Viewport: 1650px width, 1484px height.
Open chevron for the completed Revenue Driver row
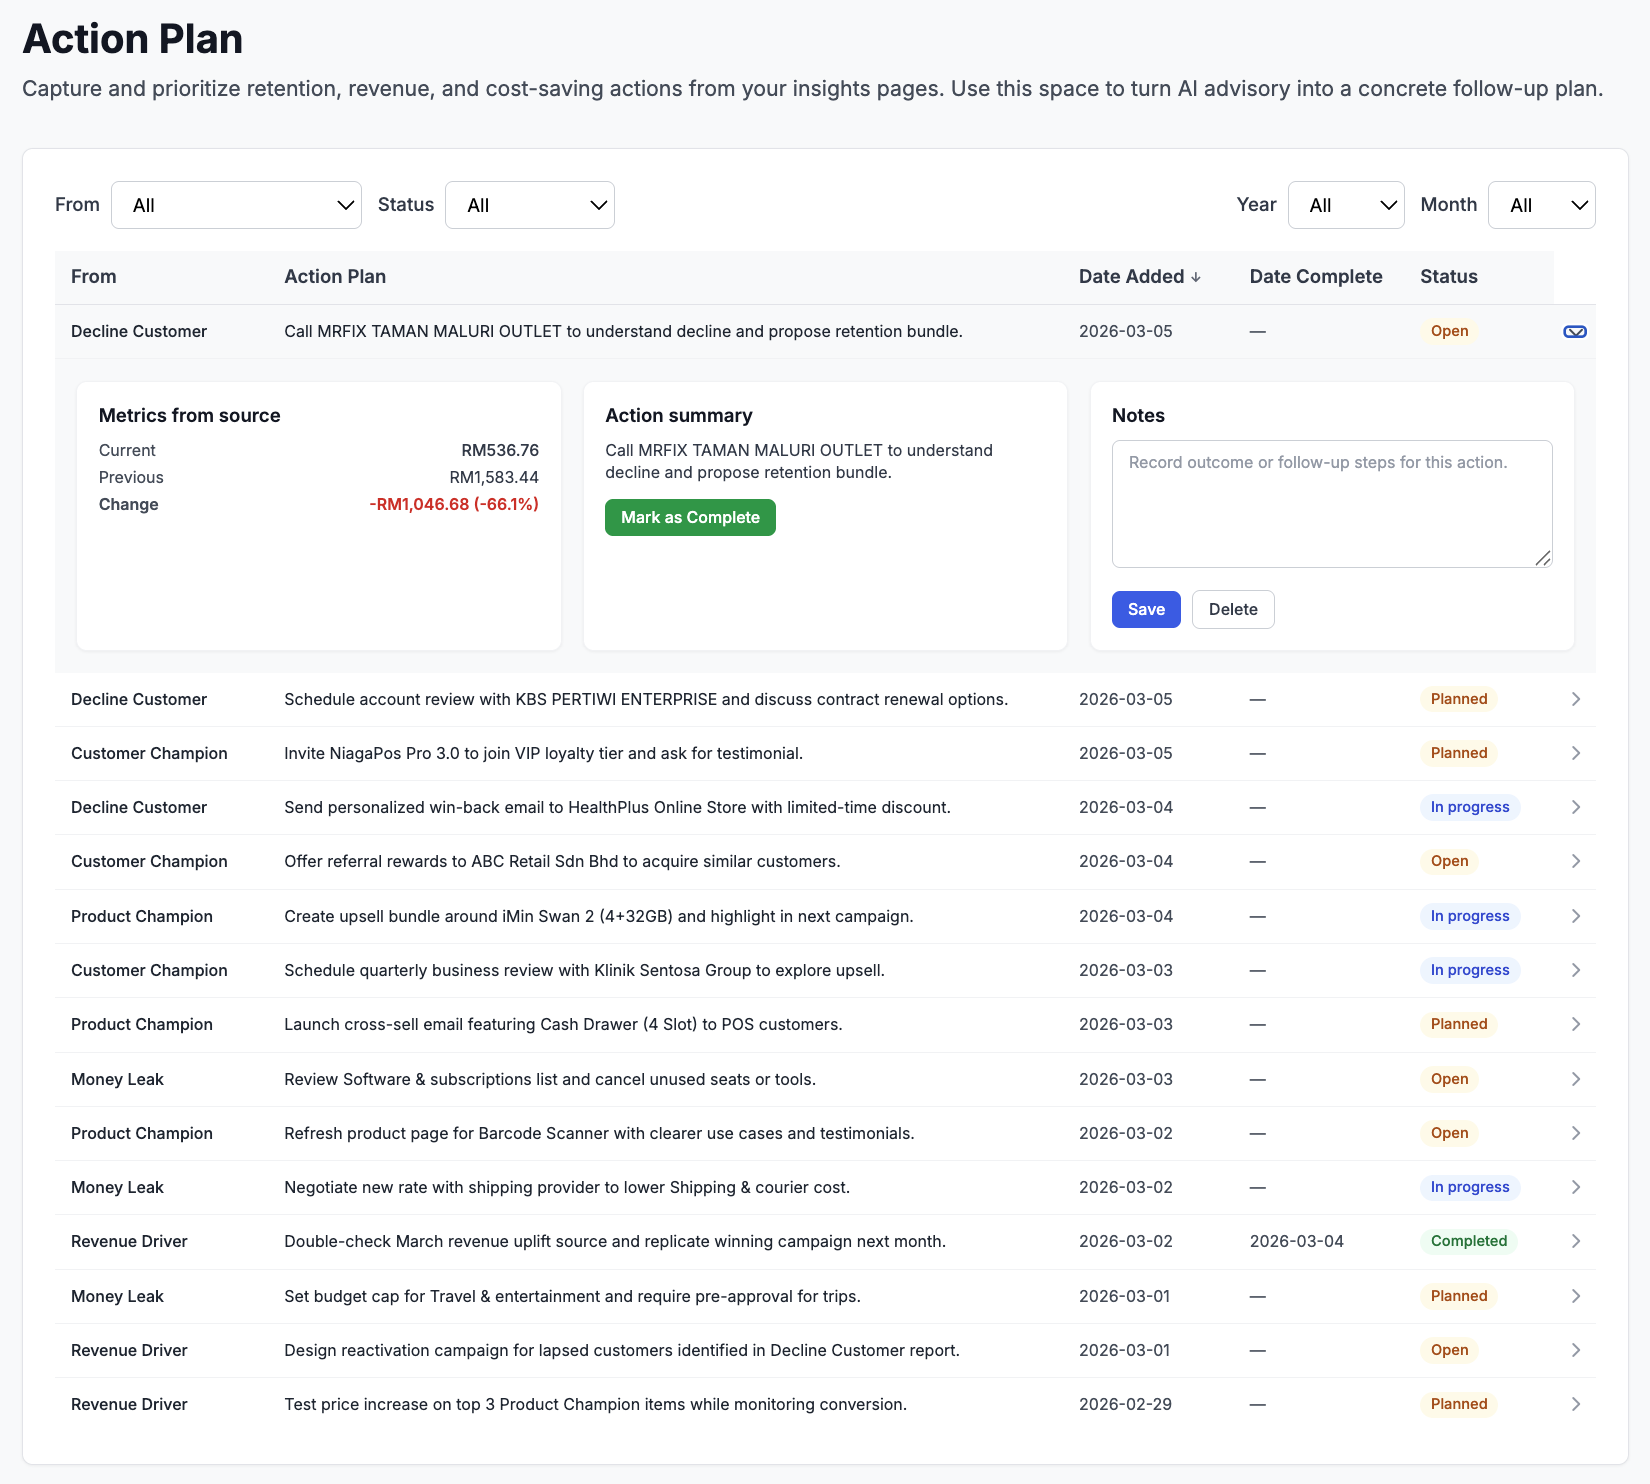[x=1575, y=1241]
